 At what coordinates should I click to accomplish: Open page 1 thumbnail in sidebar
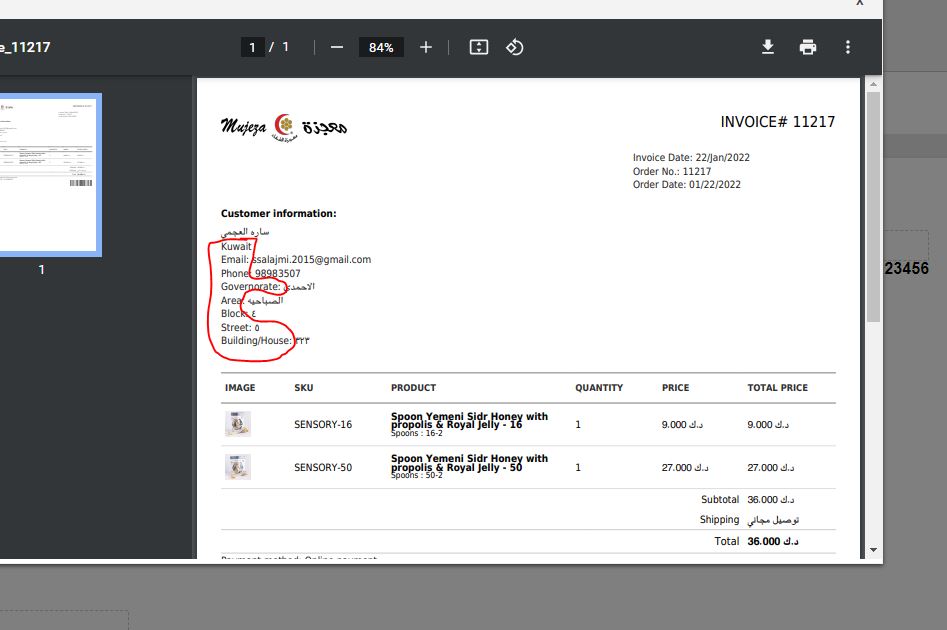pyautogui.click(x=50, y=175)
